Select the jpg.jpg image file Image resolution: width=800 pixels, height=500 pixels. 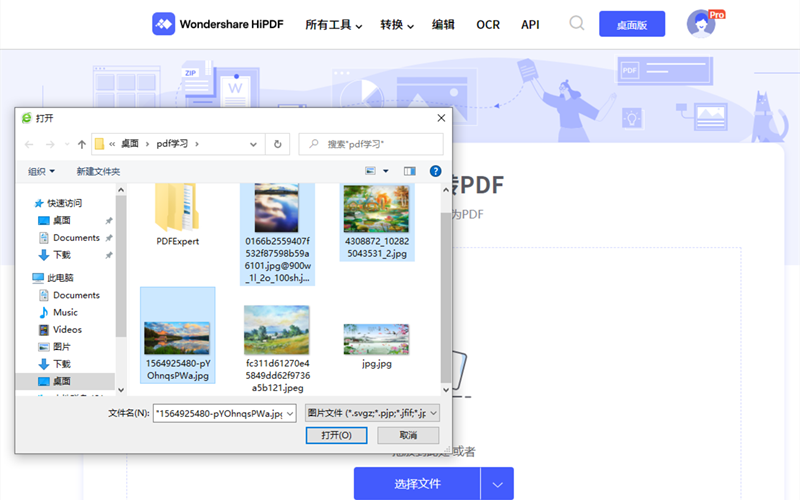click(x=377, y=346)
